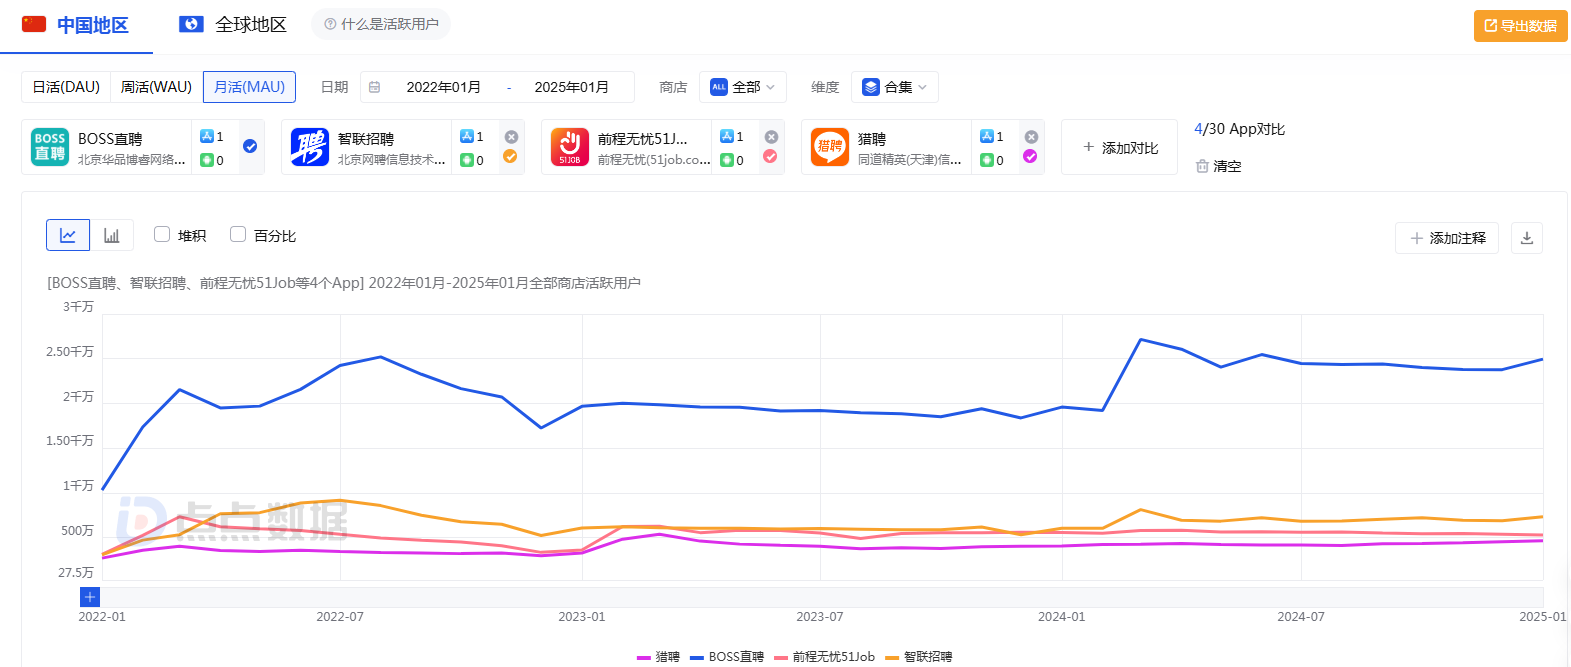Switch to the 中国地区 tab
Screen dimensions: 1571x667
pyautogui.click(x=76, y=25)
